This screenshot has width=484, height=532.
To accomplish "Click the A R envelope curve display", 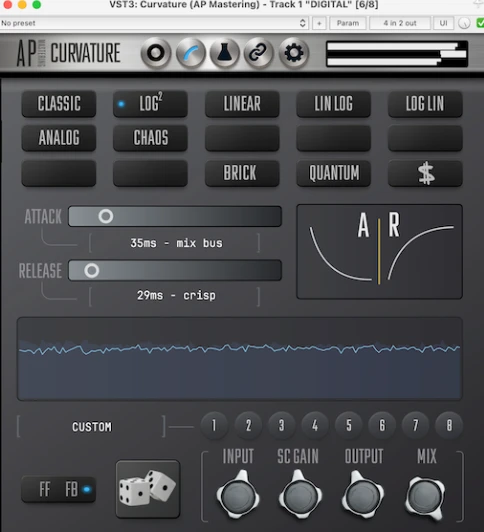I will [380, 251].
